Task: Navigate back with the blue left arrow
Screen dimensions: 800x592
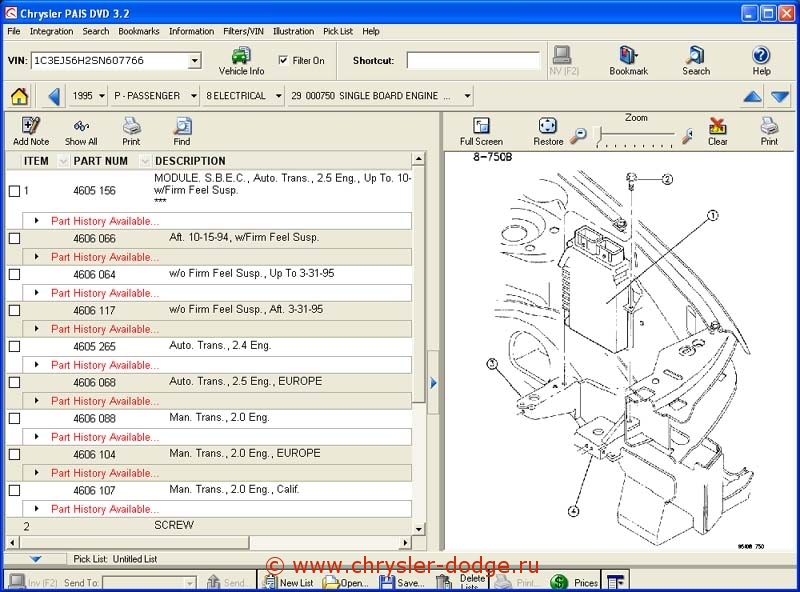Action: click(x=54, y=96)
